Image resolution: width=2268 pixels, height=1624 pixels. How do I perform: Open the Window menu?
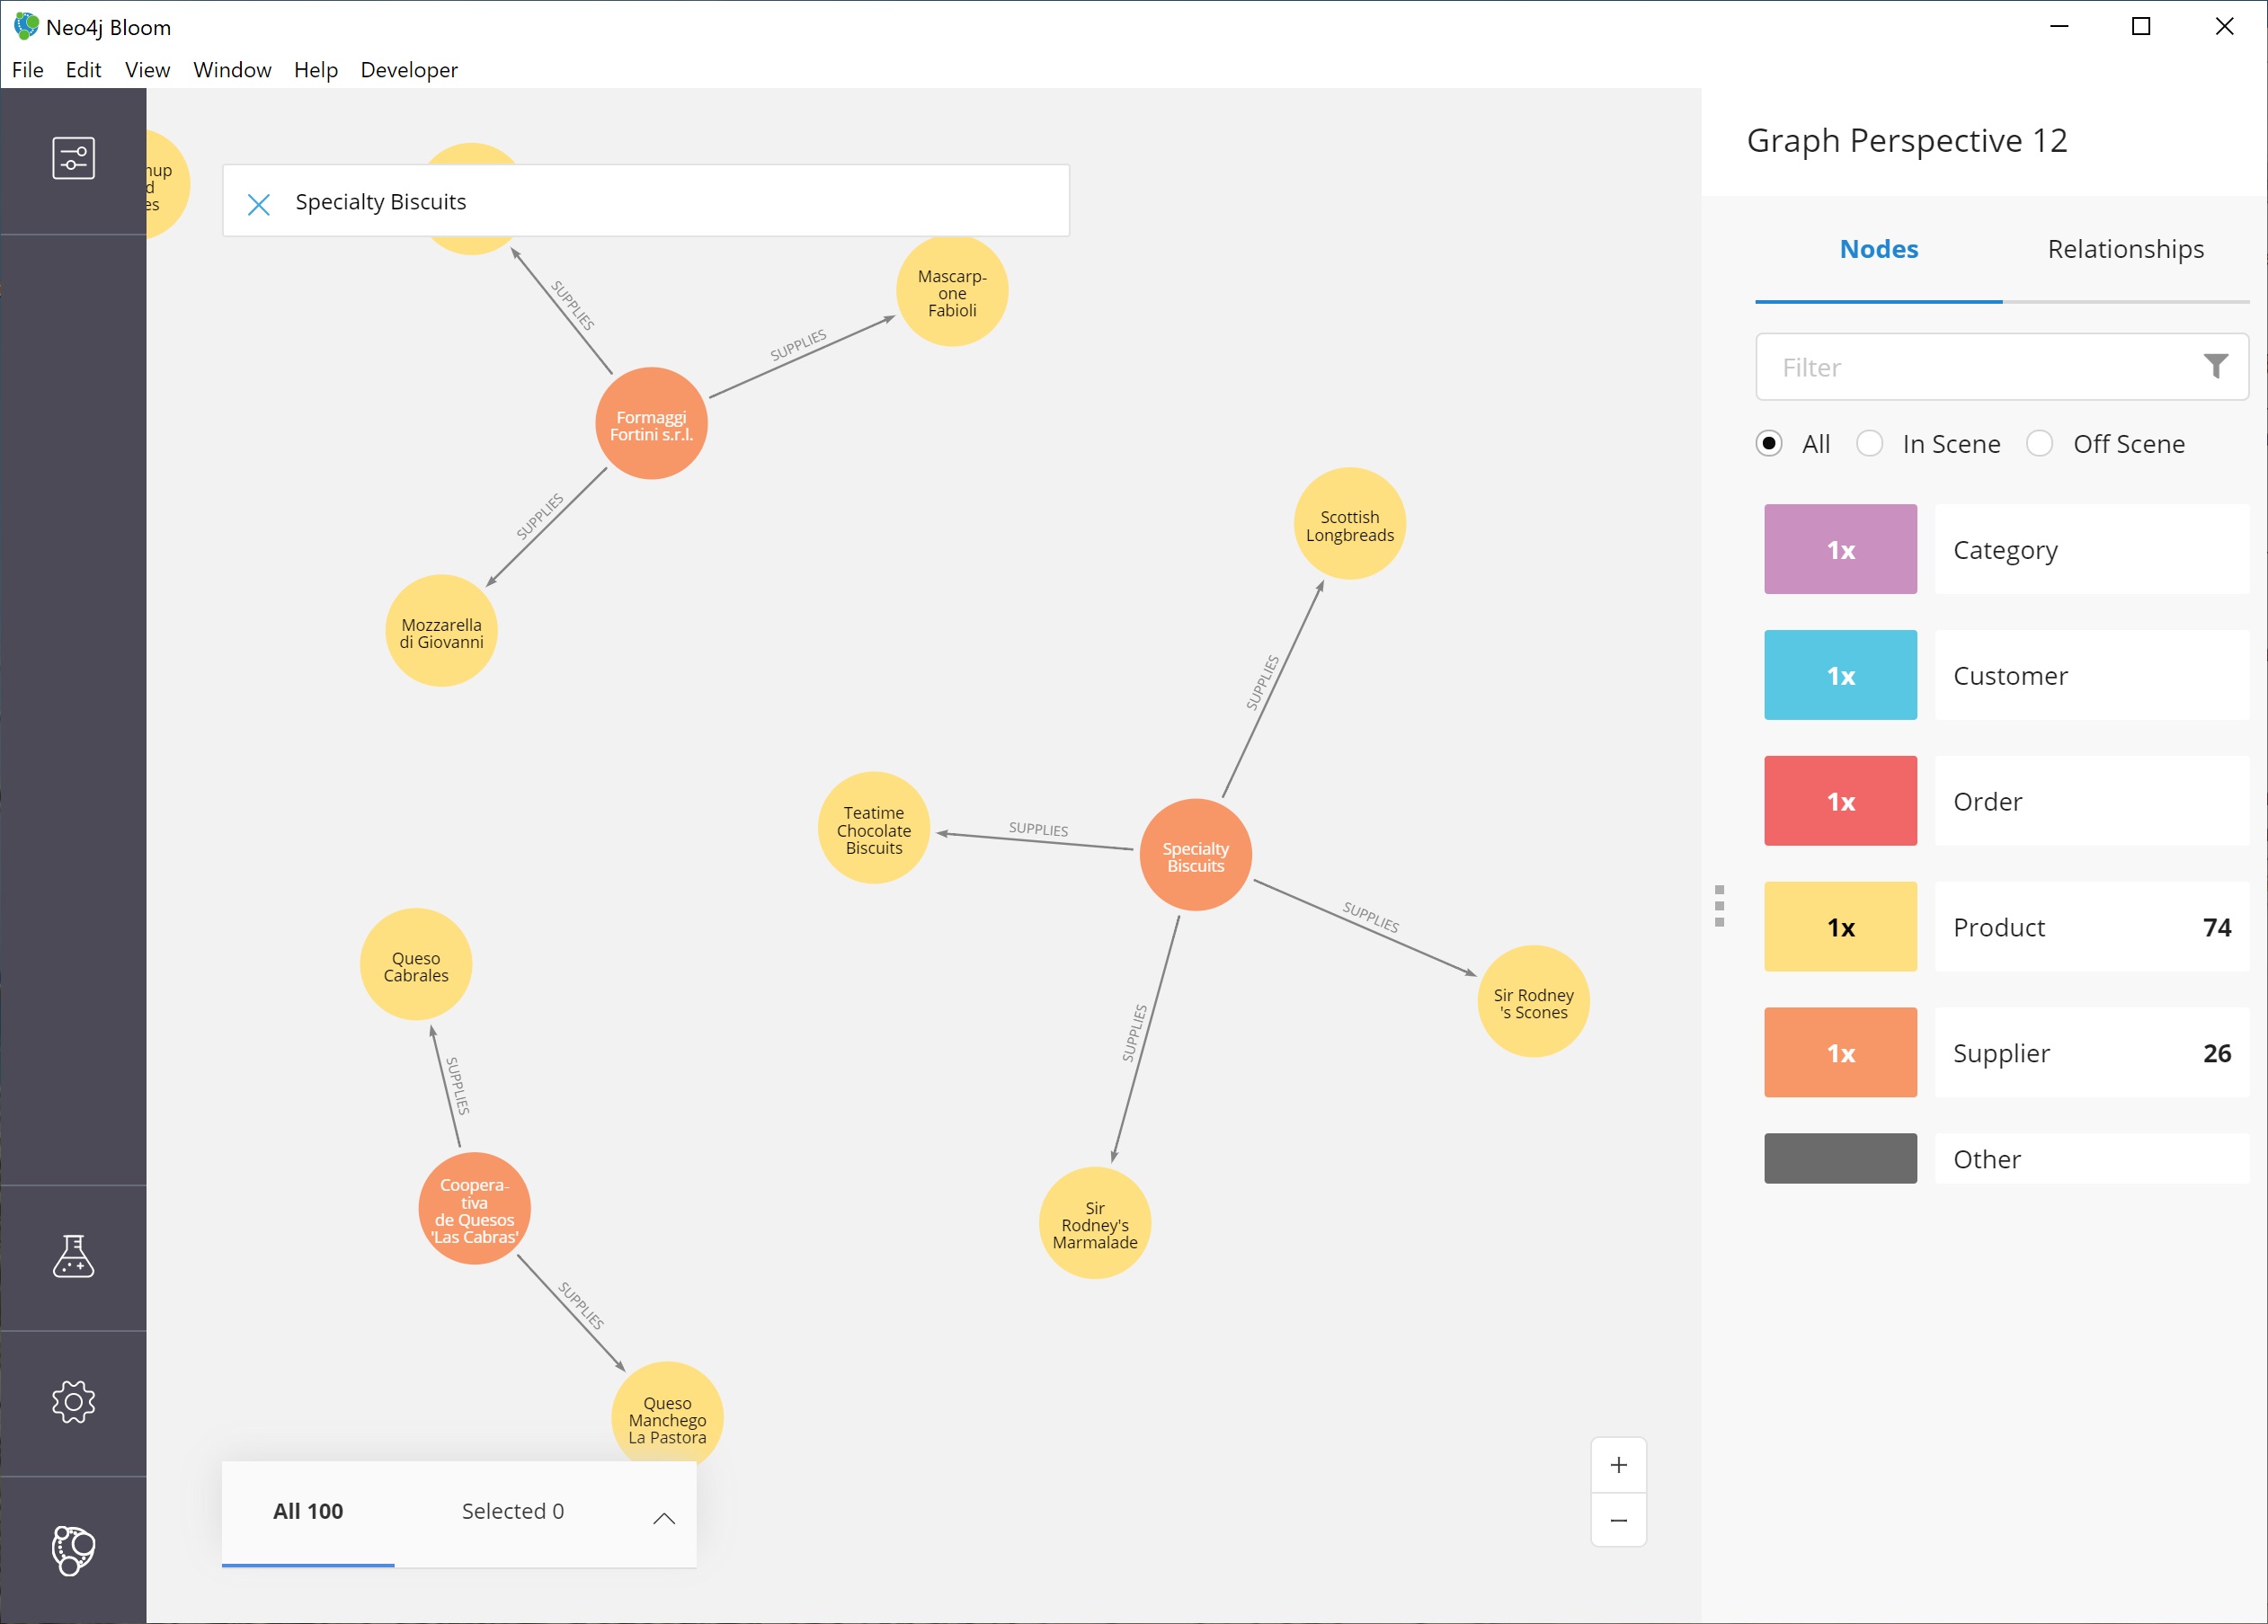(232, 70)
